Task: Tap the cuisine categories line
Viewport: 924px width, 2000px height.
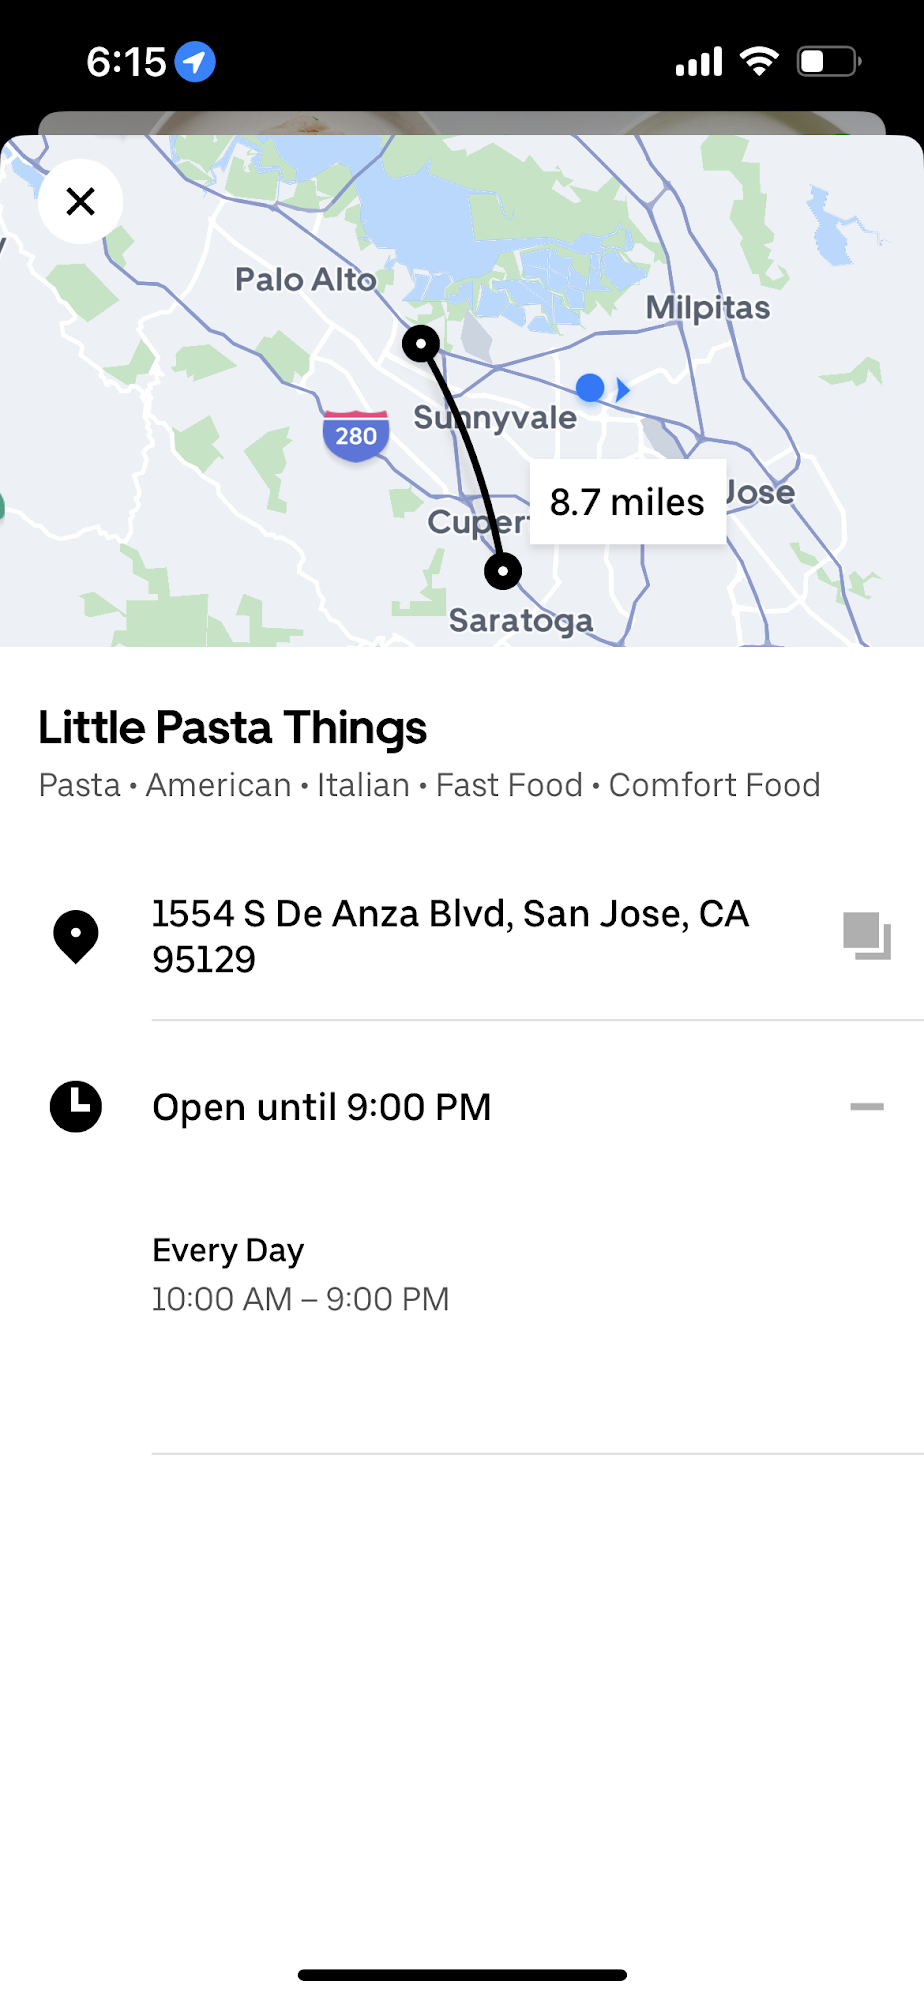Action: click(429, 785)
